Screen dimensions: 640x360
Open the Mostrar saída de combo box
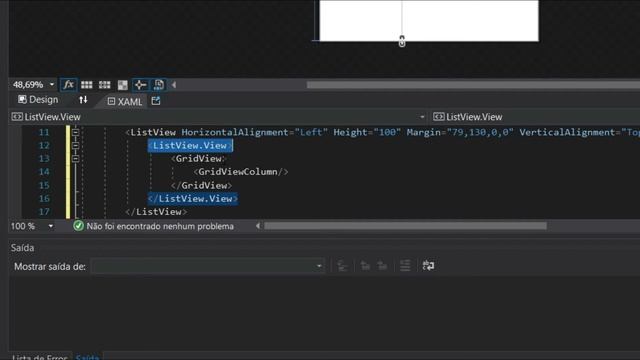pos(208,266)
